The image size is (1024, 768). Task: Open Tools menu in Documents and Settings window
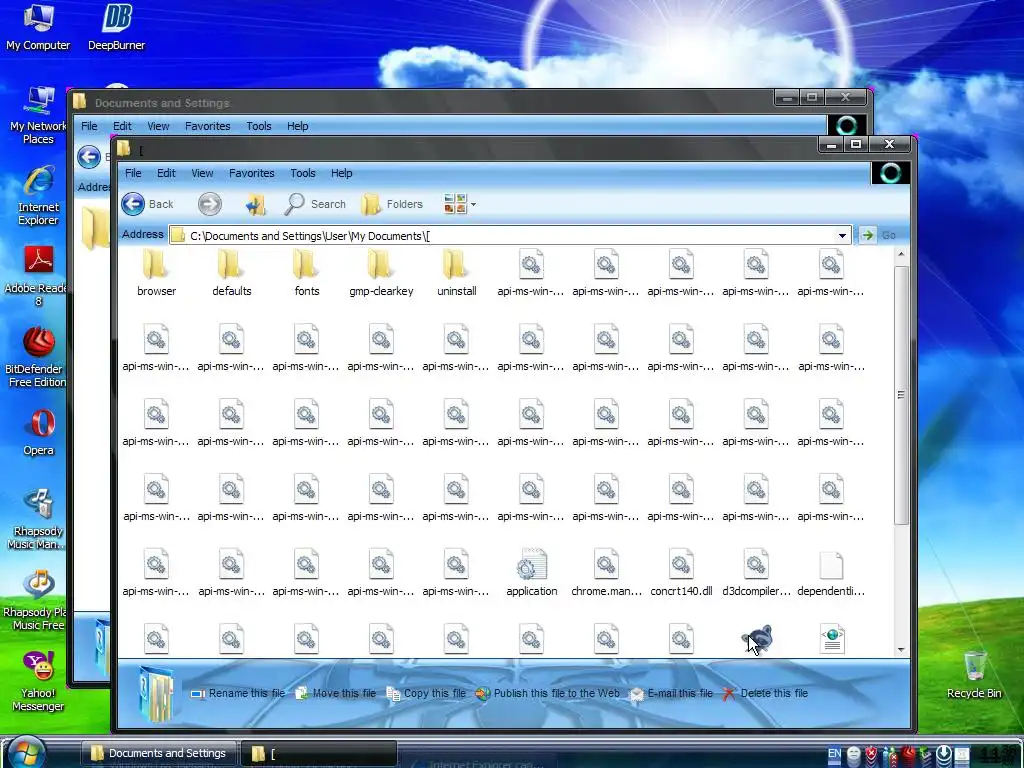259,126
